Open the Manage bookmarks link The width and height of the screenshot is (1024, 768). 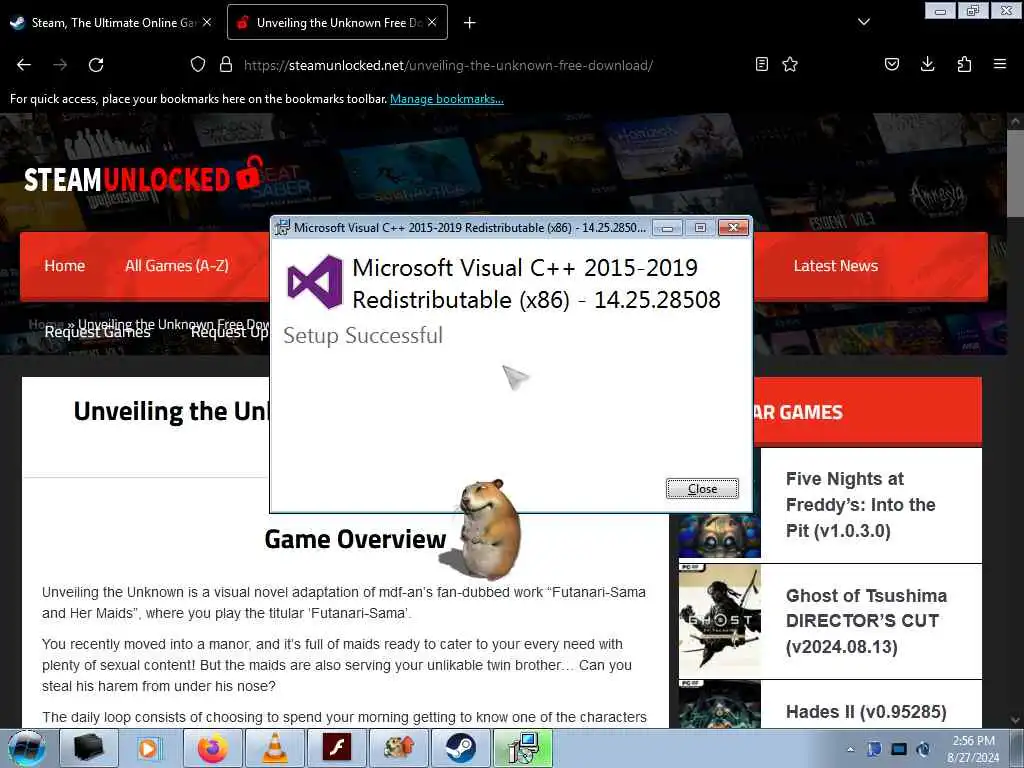click(447, 99)
